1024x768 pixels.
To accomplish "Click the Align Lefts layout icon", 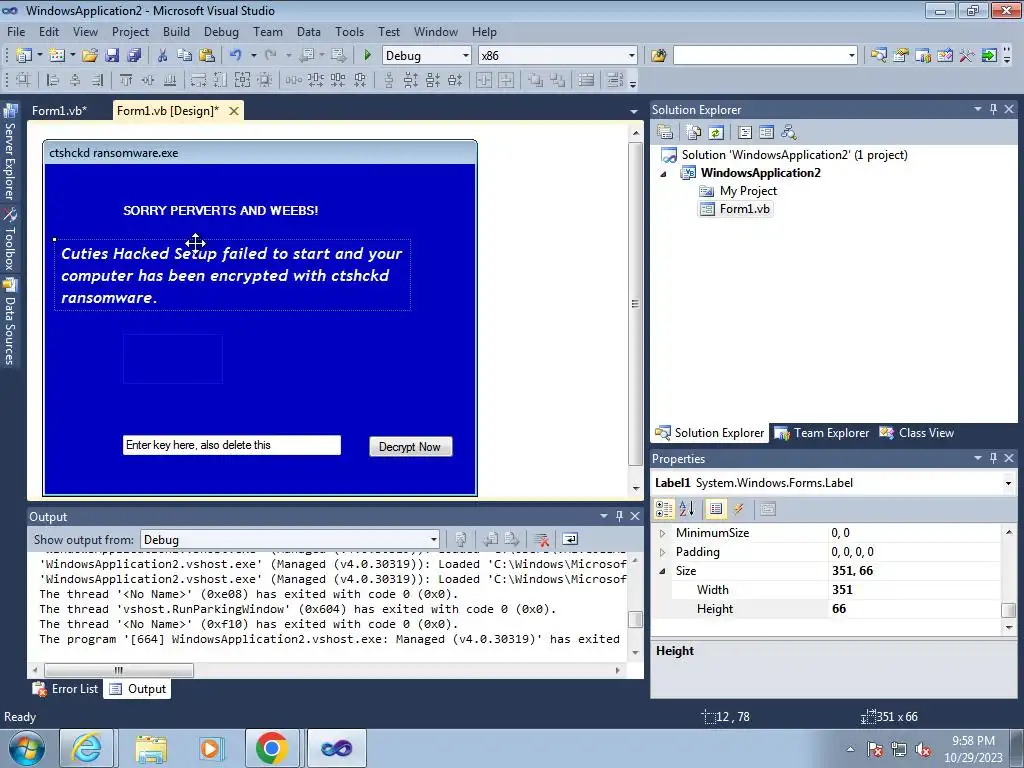I will tap(53, 80).
